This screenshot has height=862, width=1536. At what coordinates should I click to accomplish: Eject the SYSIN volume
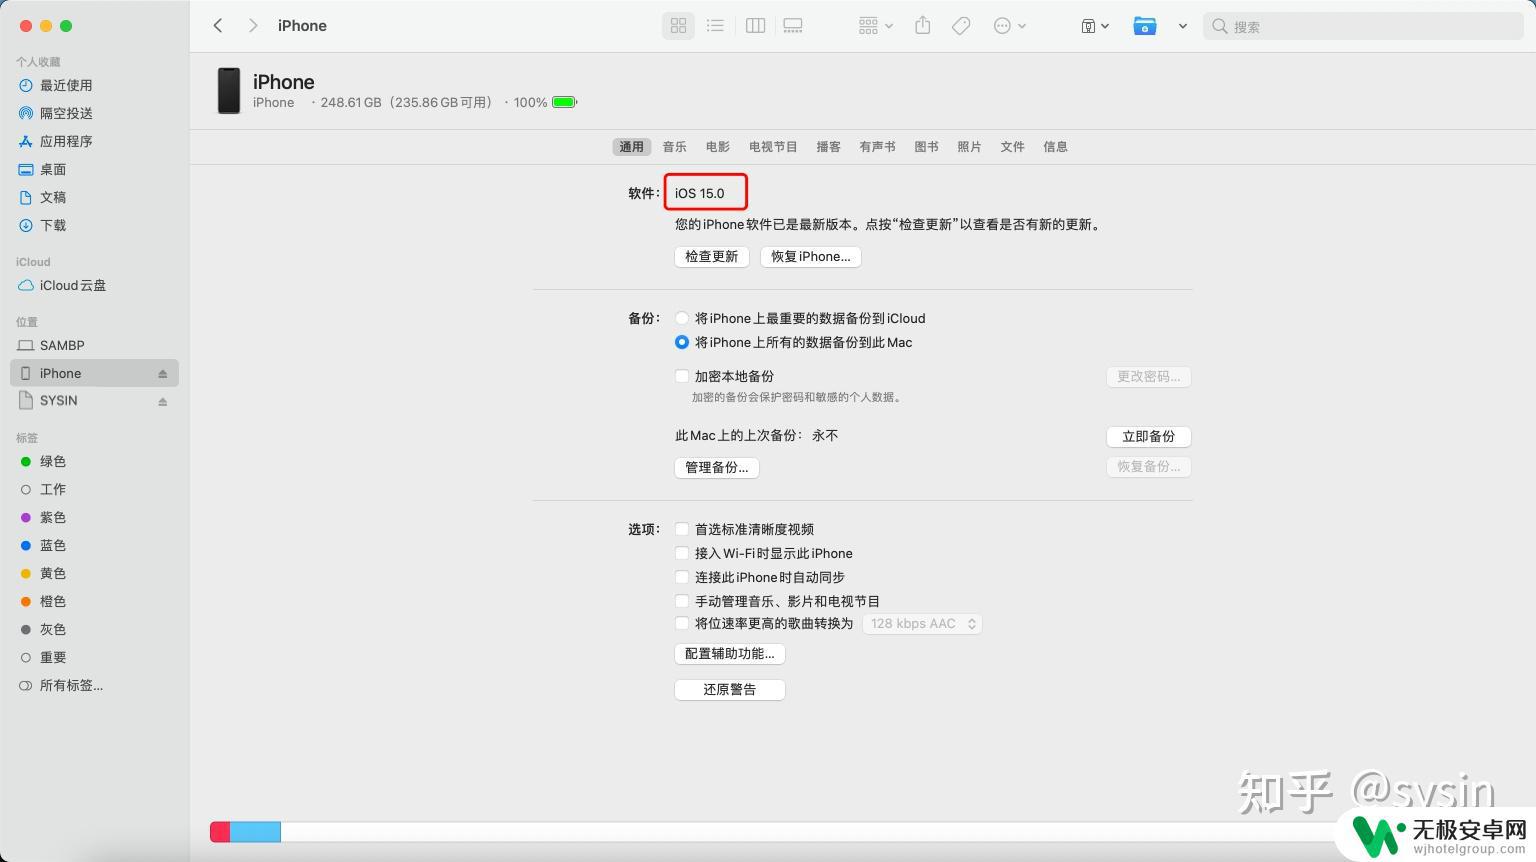[x=162, y=402]
